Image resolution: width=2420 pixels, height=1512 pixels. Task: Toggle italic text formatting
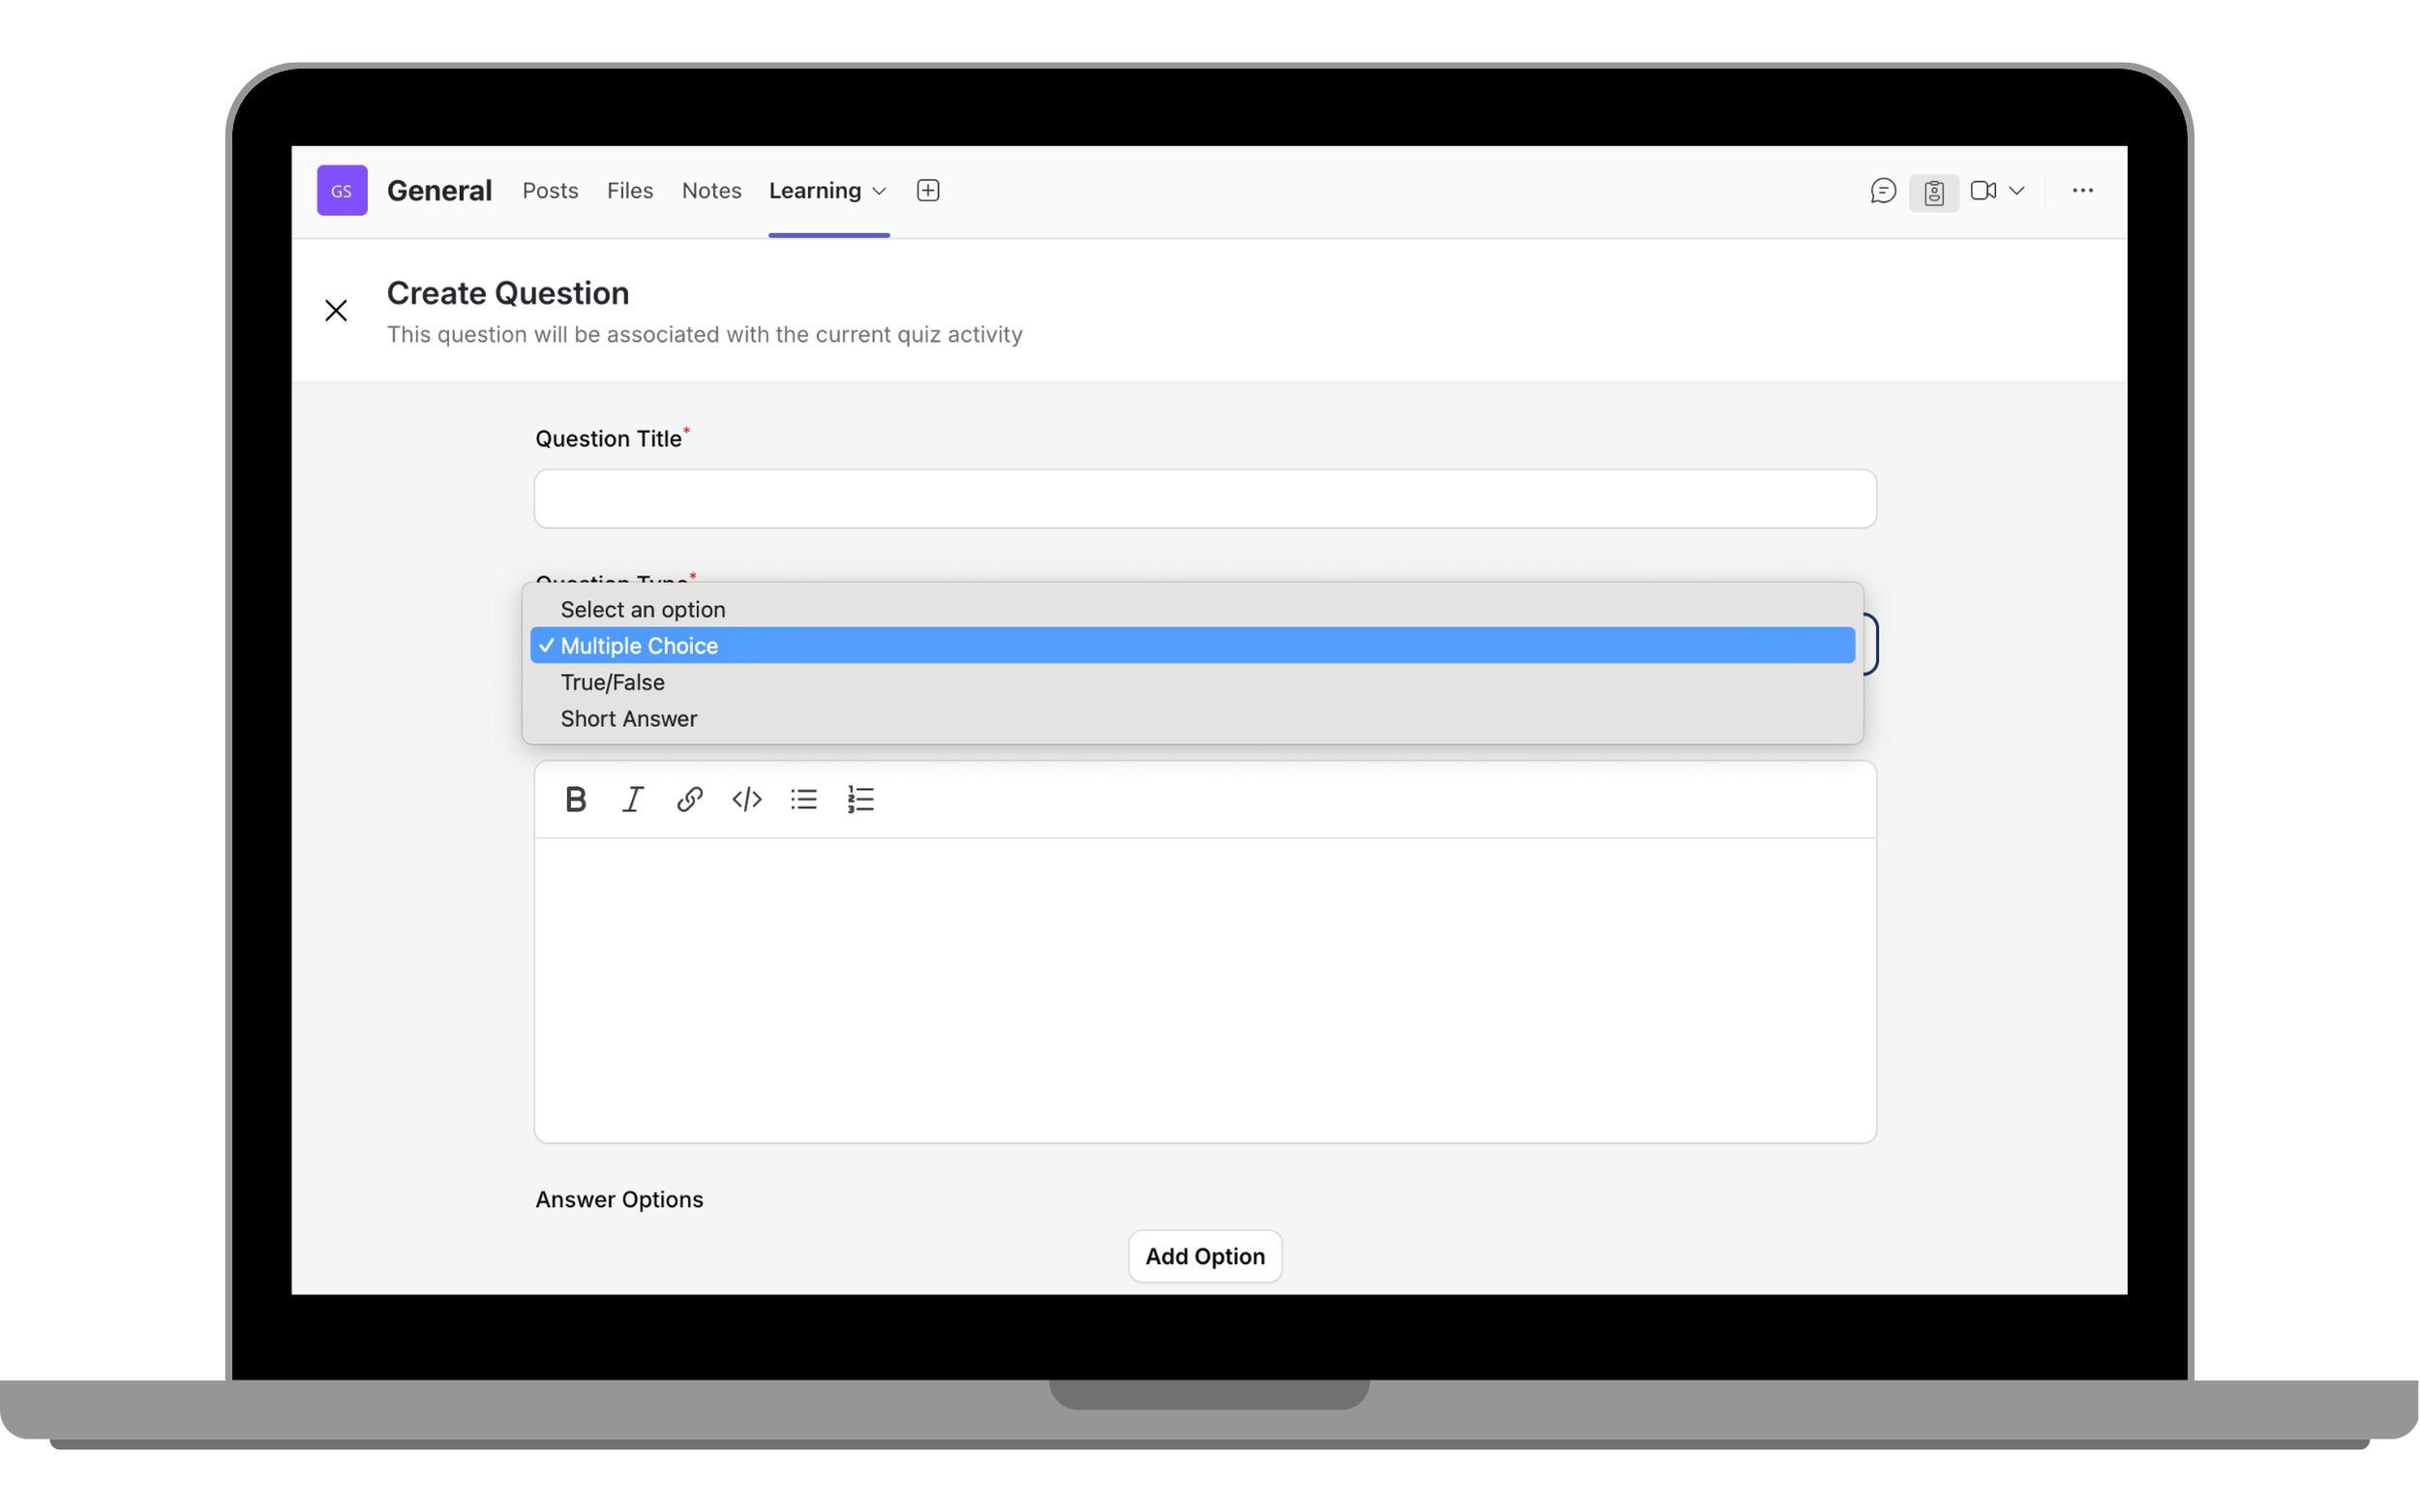tap(632, 799)
